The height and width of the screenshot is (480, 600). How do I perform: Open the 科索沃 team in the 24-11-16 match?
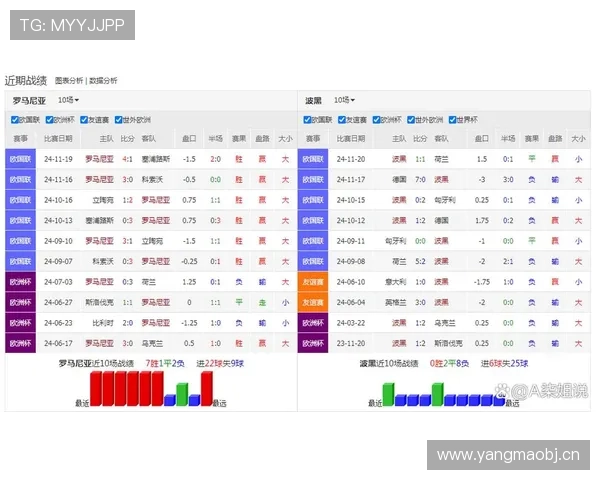[x=152, y=180]
